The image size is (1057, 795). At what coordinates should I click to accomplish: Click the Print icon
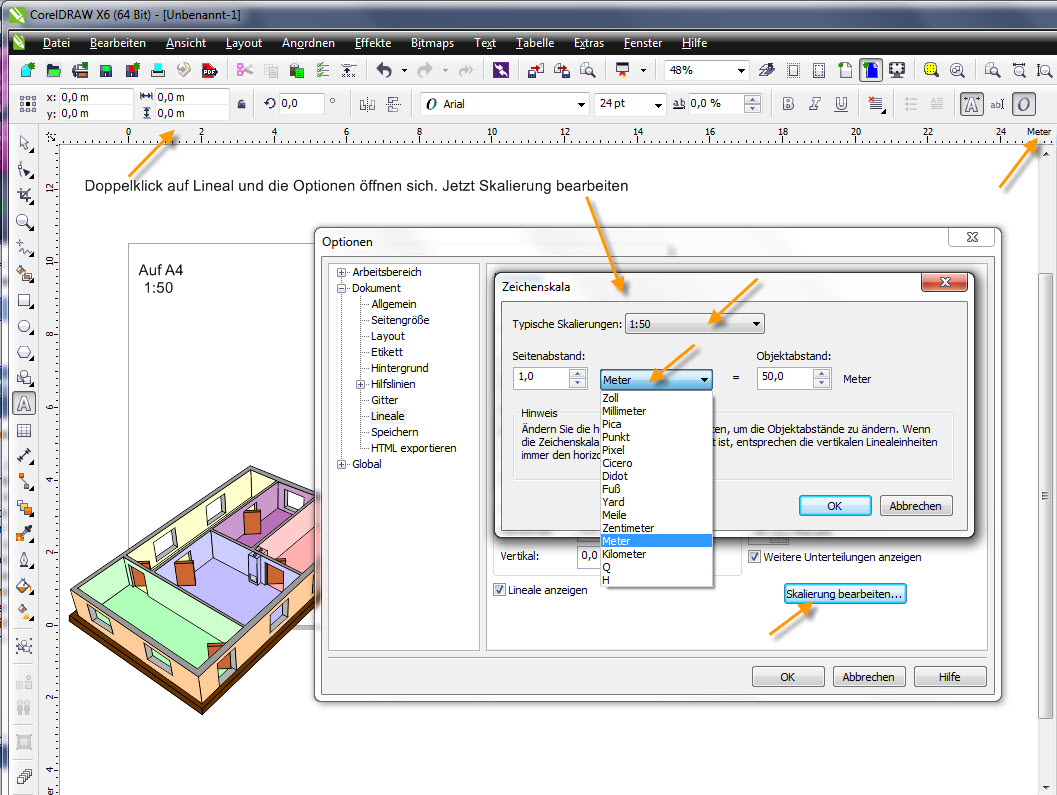click(x=158, y=70)
